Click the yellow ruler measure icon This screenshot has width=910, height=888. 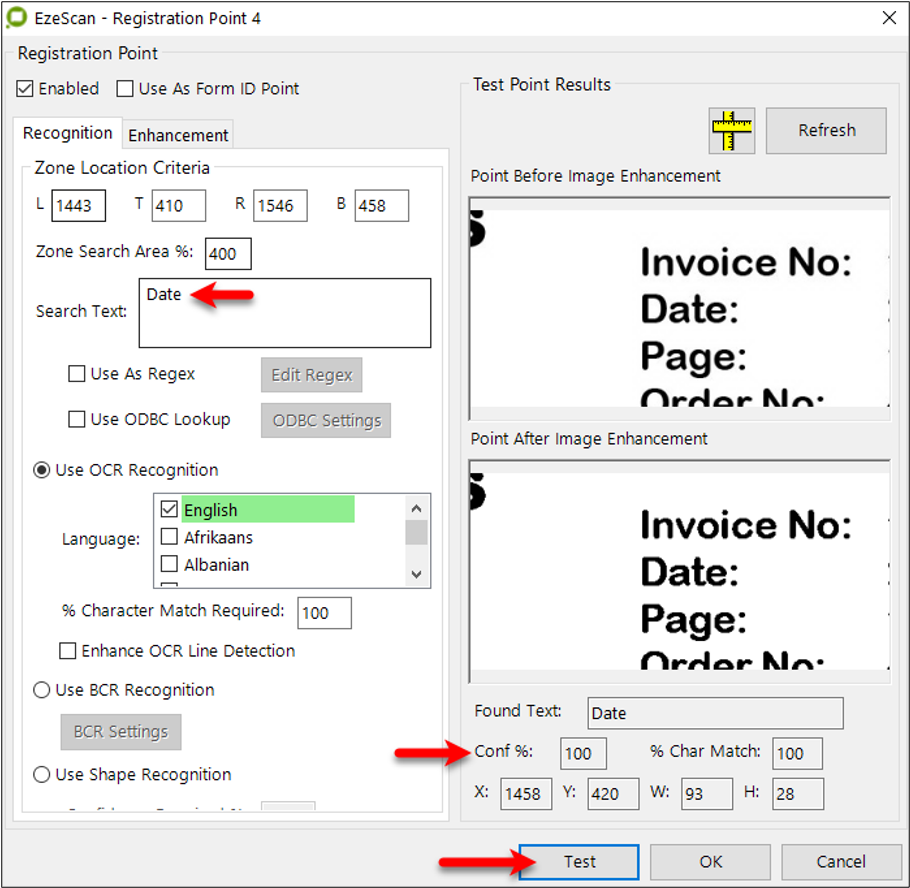[x=731, y=131]
